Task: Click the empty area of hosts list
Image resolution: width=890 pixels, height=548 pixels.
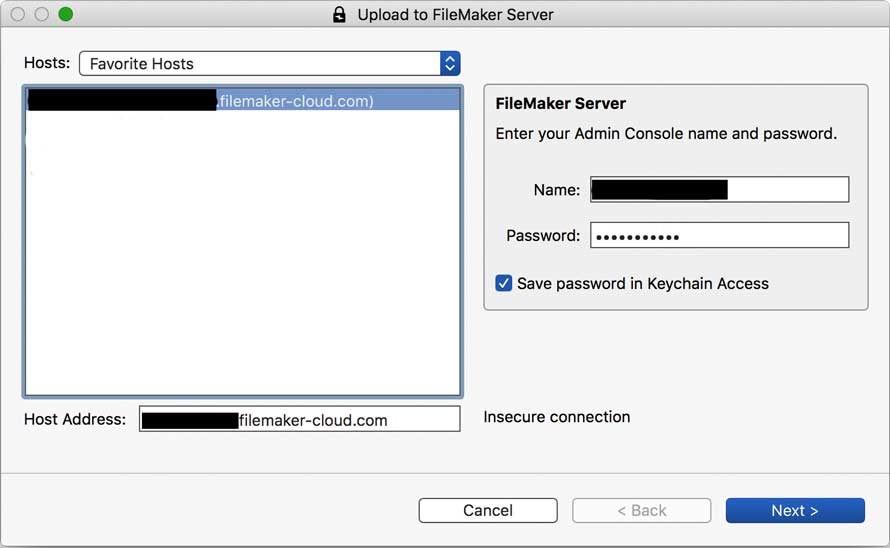Action: [x=242, y=260]
